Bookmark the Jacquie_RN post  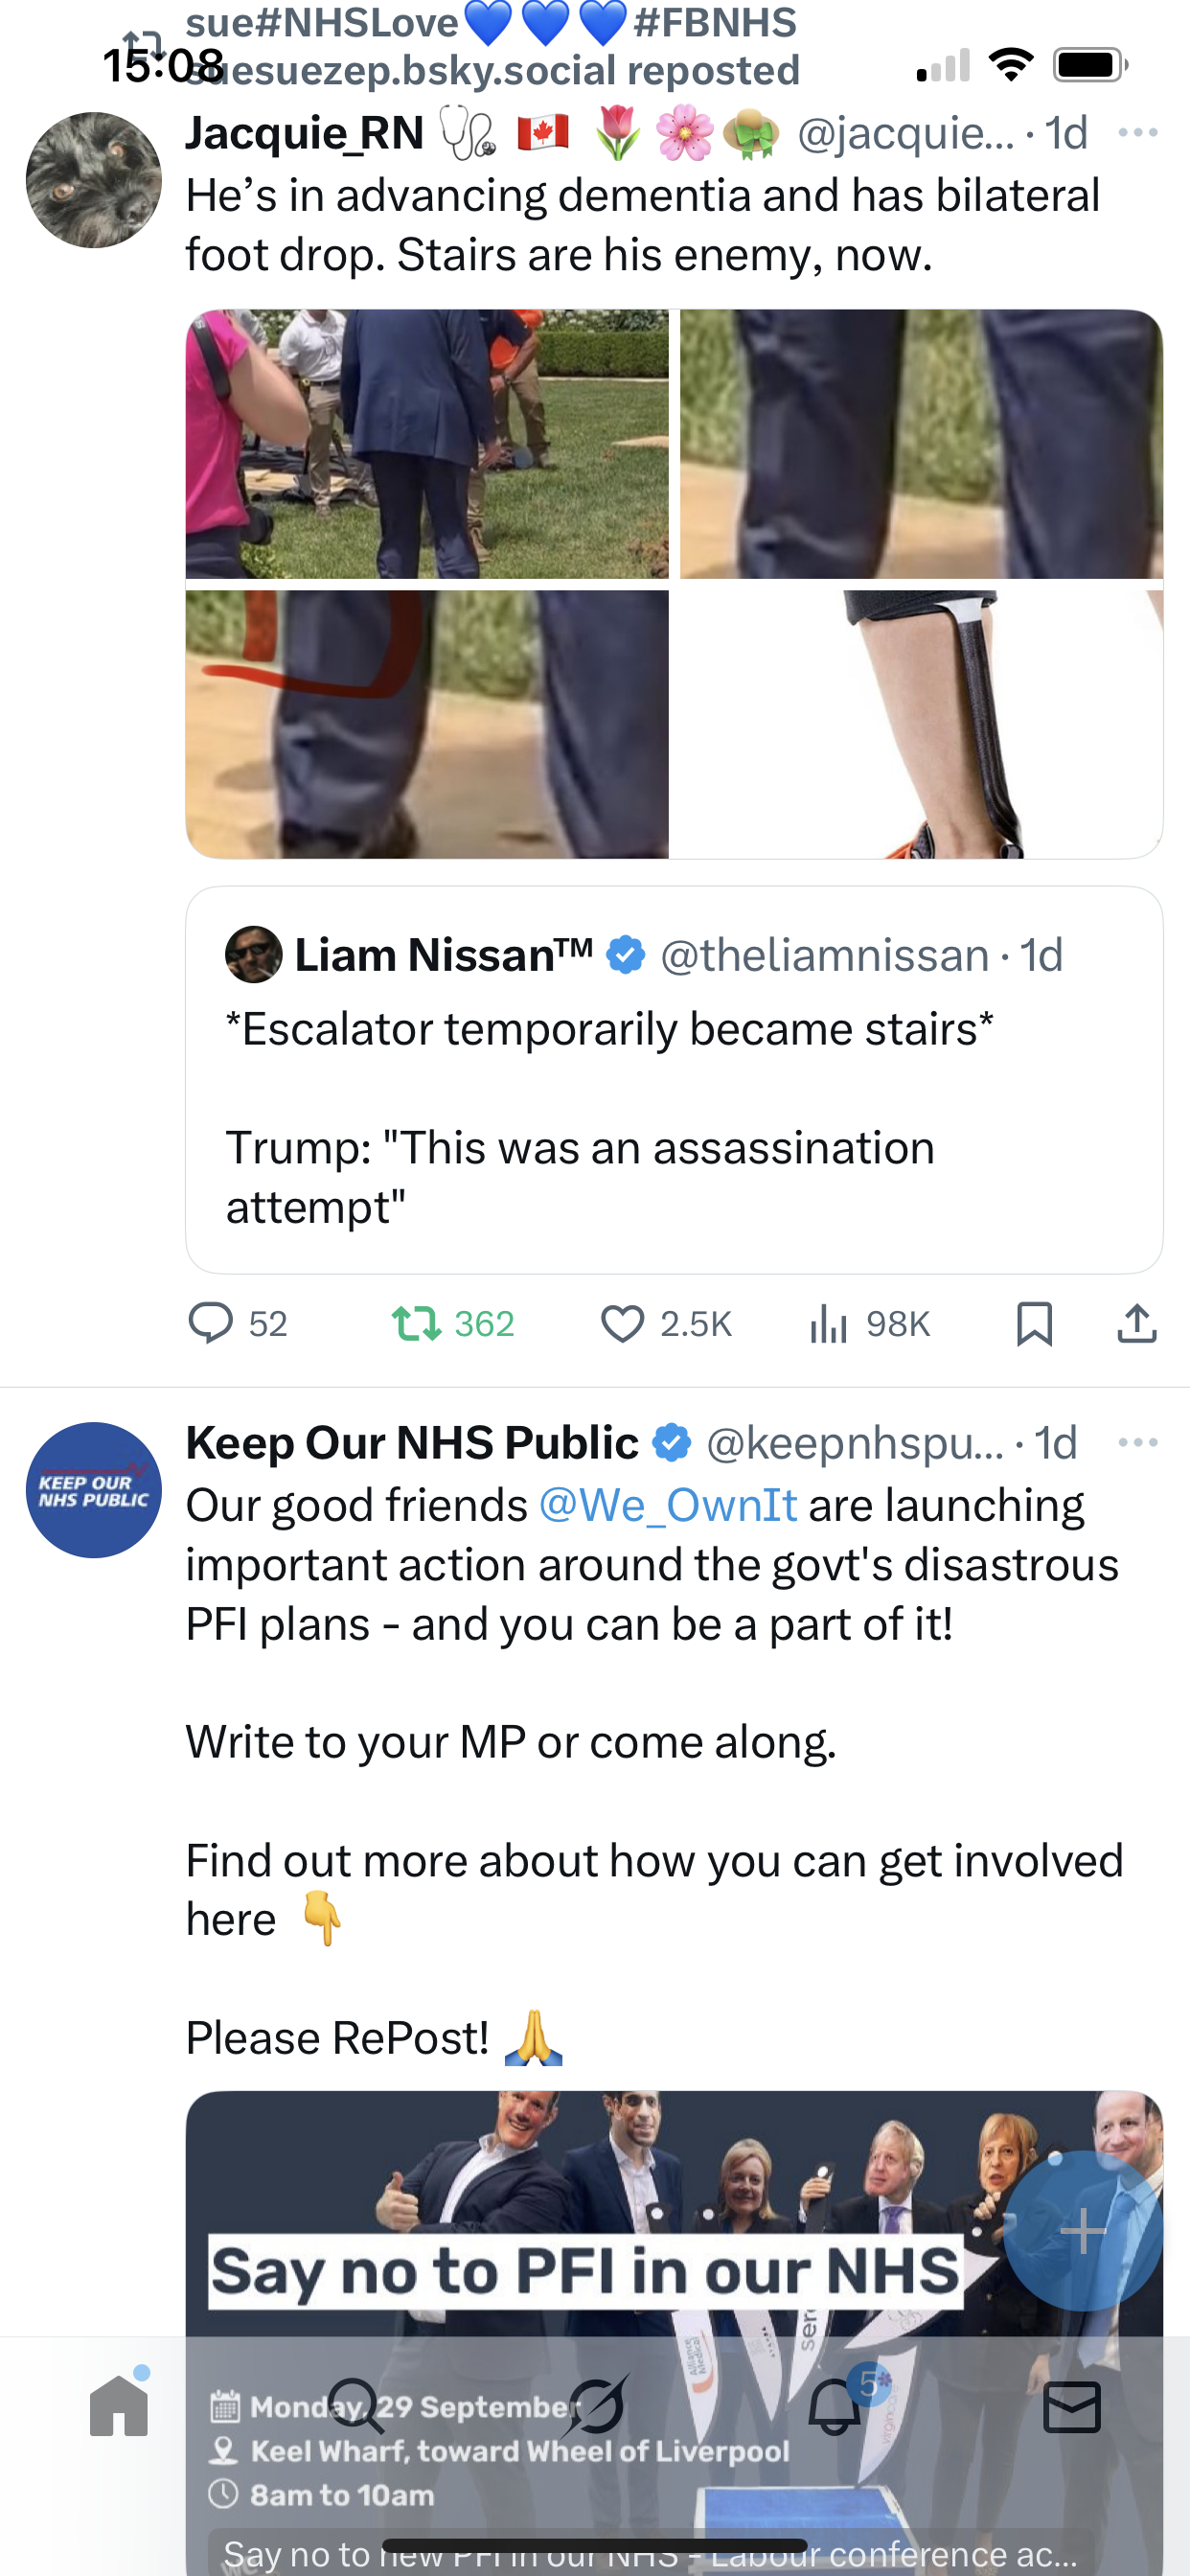(x=1034, y=1323)
